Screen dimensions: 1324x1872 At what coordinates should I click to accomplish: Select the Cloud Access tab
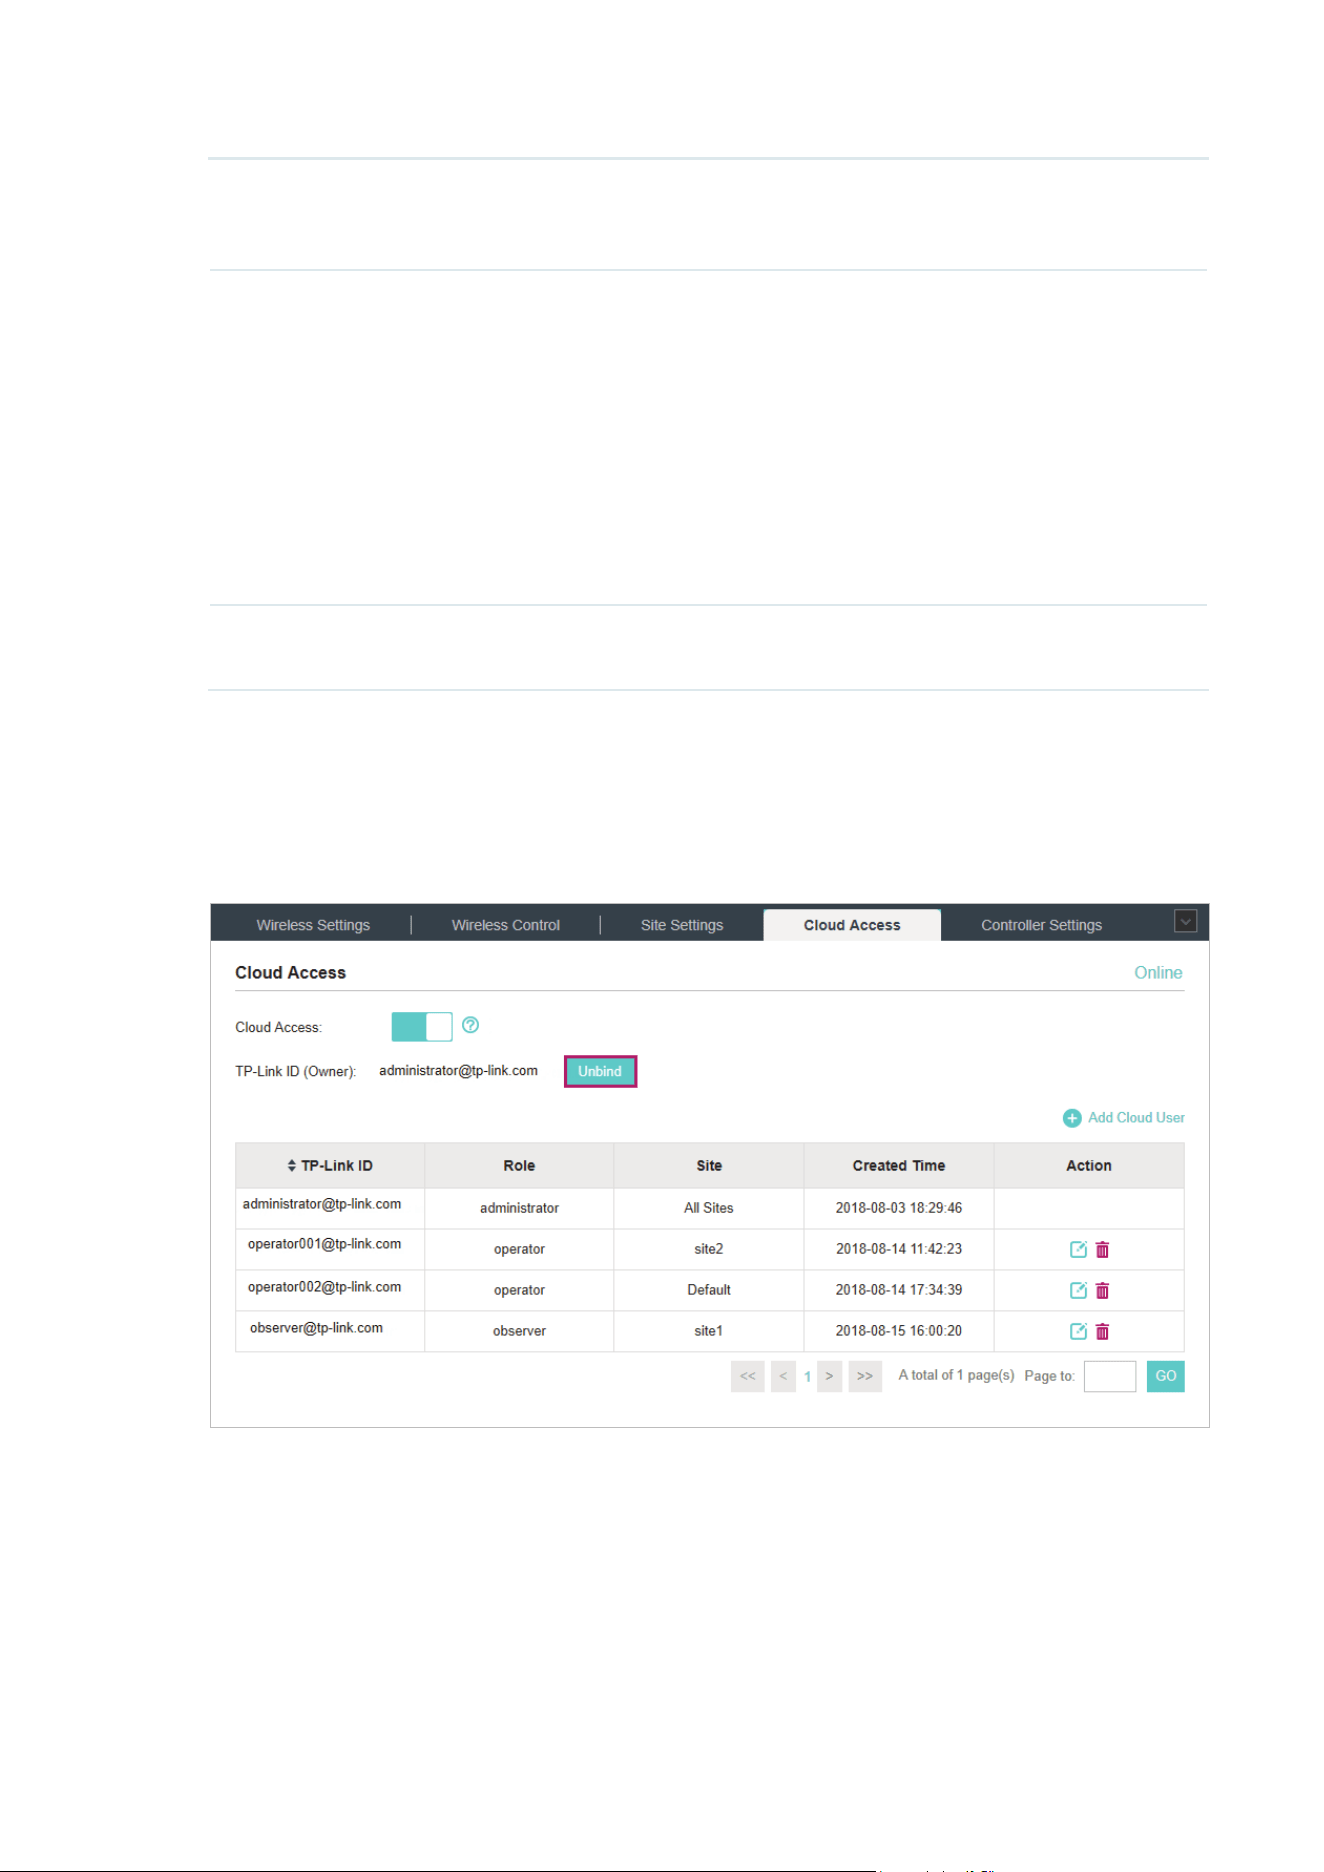[x=852, y=925]
